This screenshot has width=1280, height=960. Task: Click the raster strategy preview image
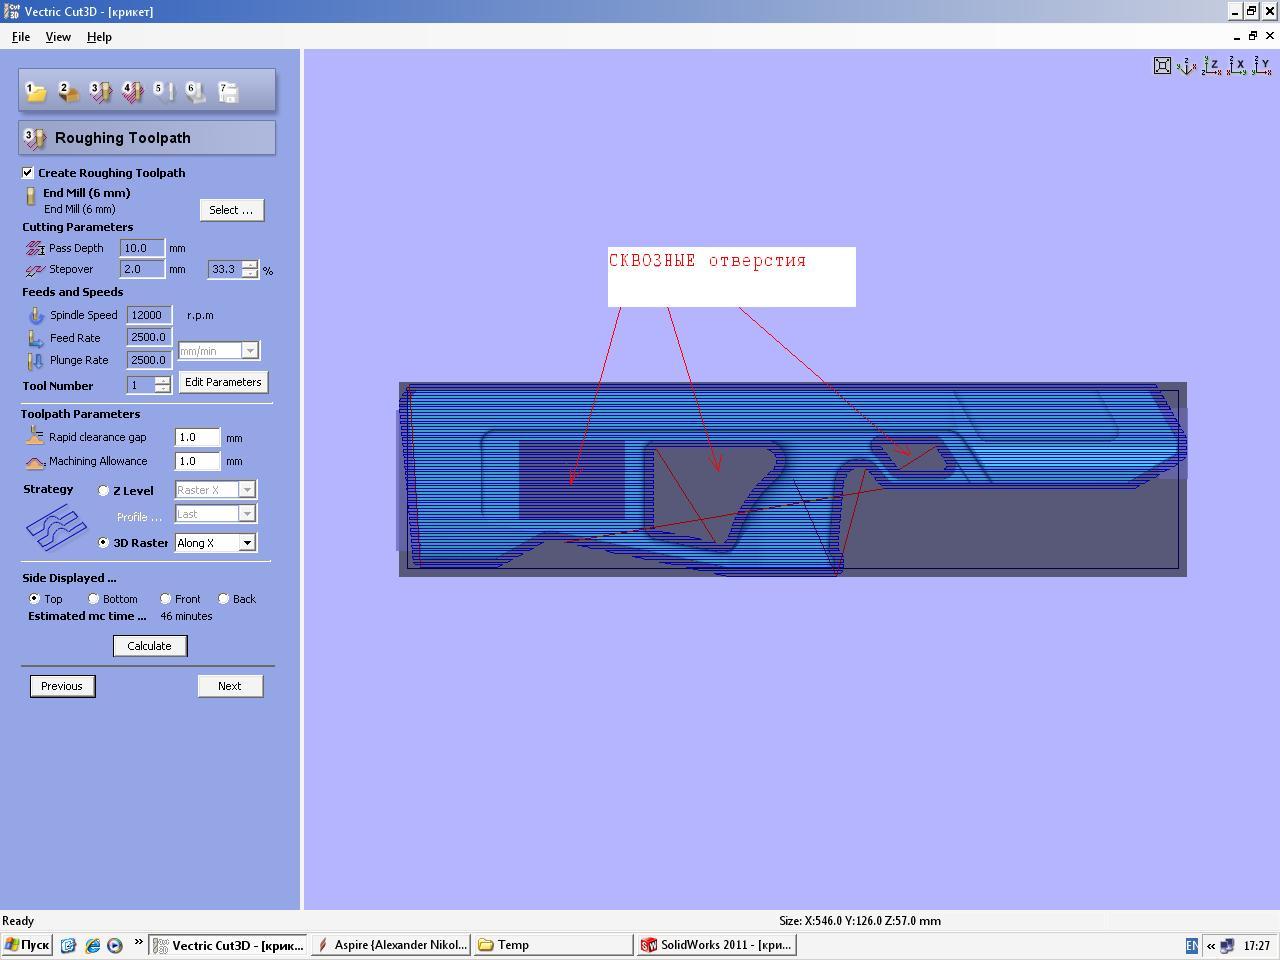[x=56, y=527]
